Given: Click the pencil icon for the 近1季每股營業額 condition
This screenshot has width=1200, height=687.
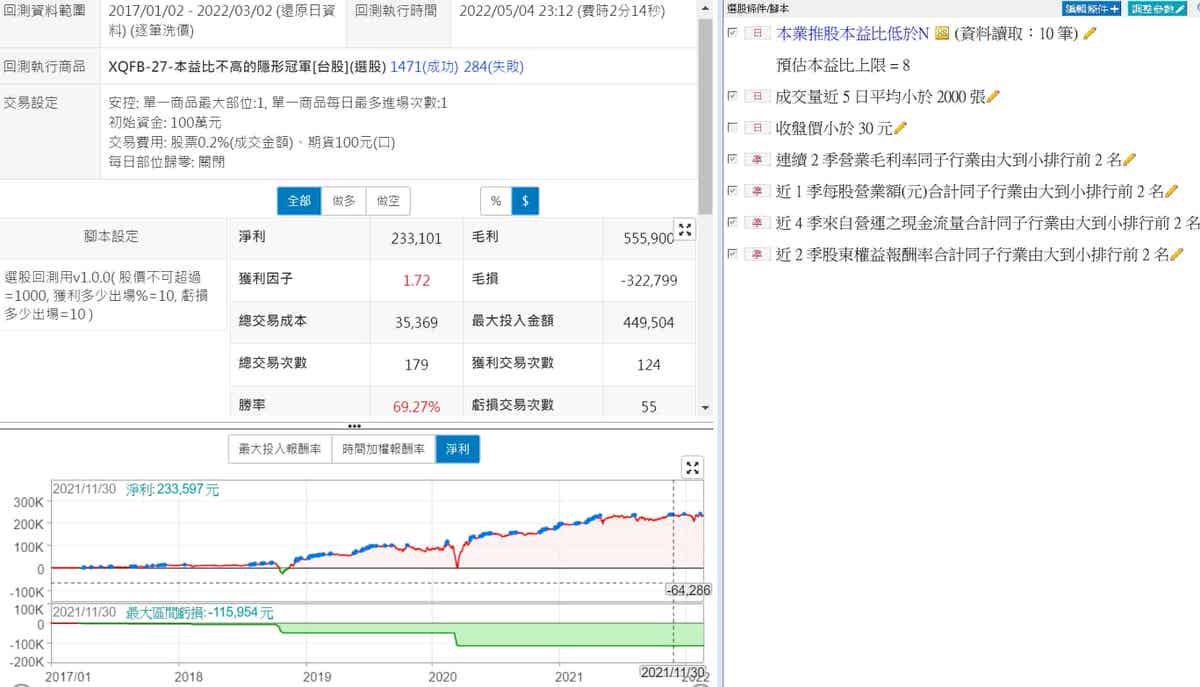Looking at the screenshot, I should point(1171,191).
